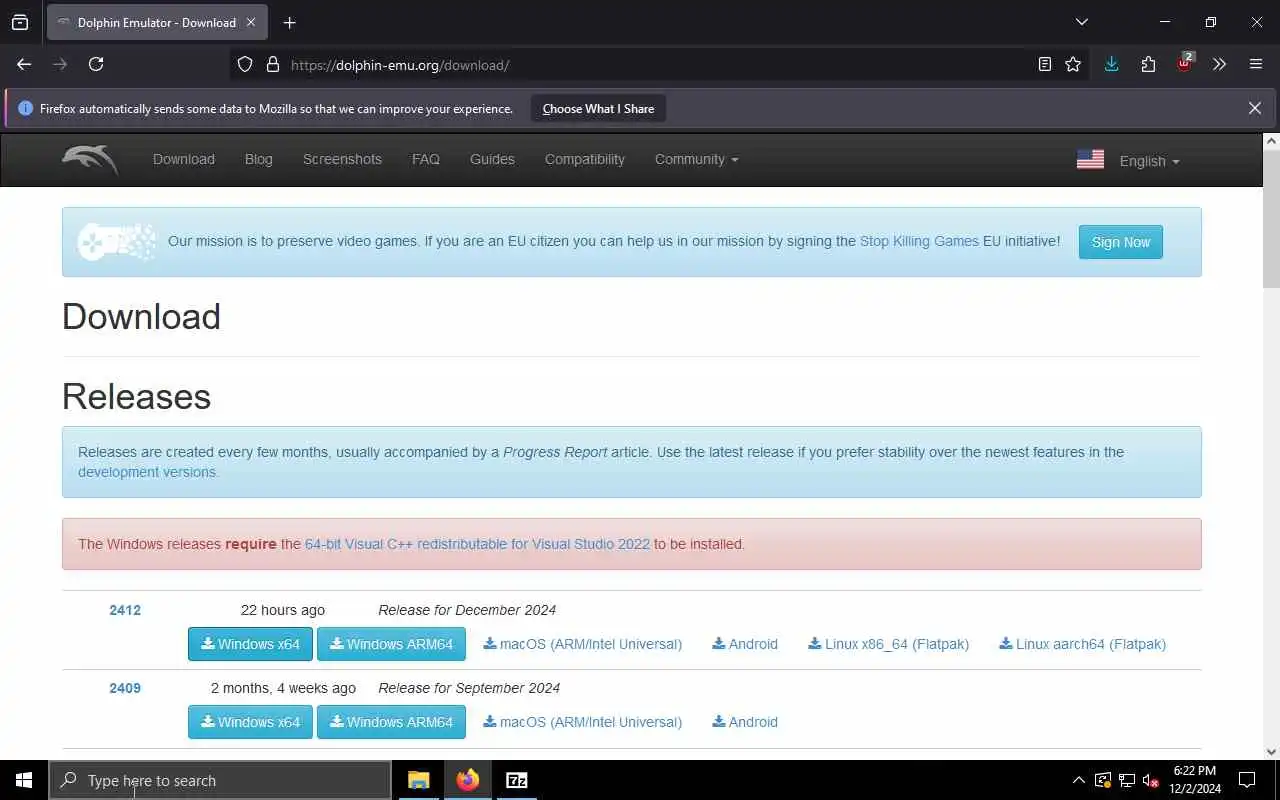Image resolution: width=1280 pixels, height=800 pixels.
Task: Download 2412 Linux aarch64 (Flatpak)
Action: click(x=1083, y=644)
